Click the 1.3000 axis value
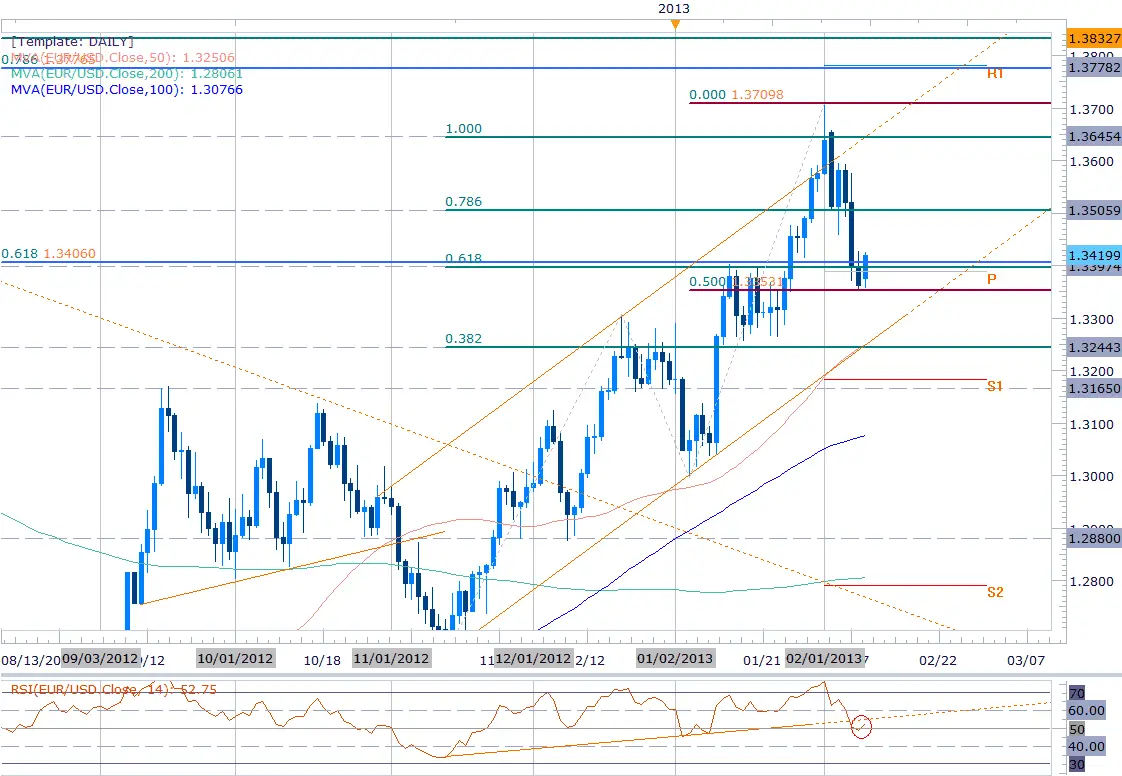 coord(1091,477)
